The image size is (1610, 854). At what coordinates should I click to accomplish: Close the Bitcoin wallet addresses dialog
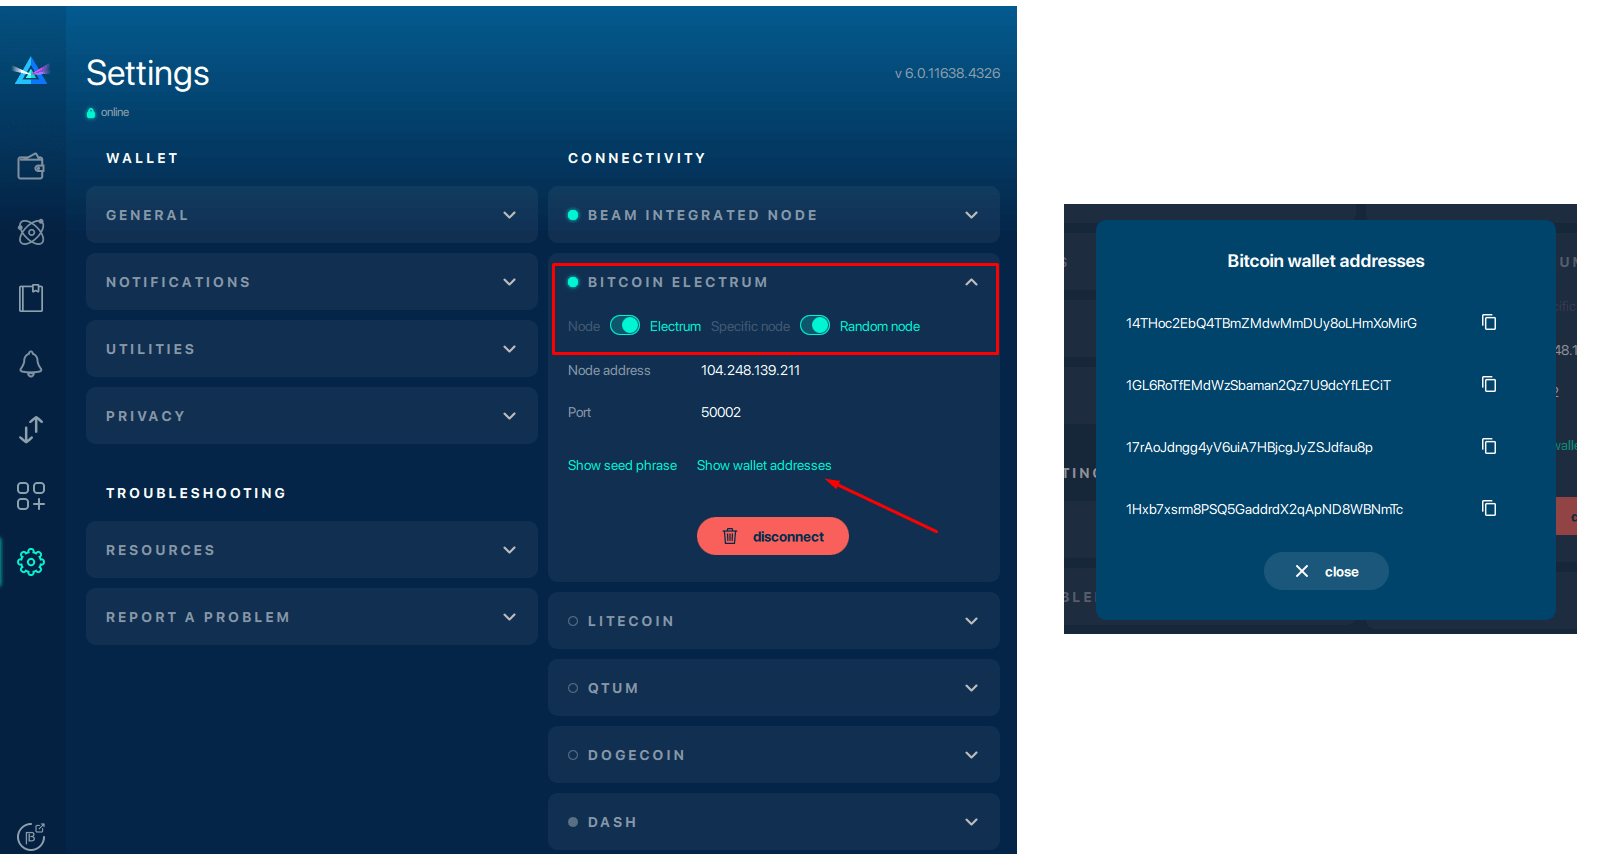1325,572
